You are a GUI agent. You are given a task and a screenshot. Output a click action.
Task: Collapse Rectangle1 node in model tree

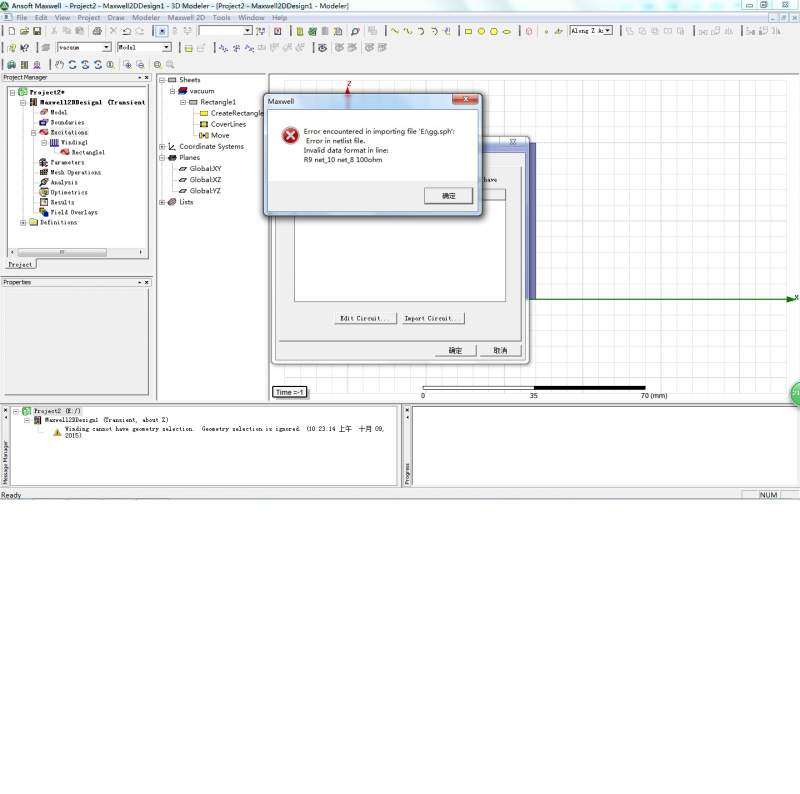pos(183,103)
